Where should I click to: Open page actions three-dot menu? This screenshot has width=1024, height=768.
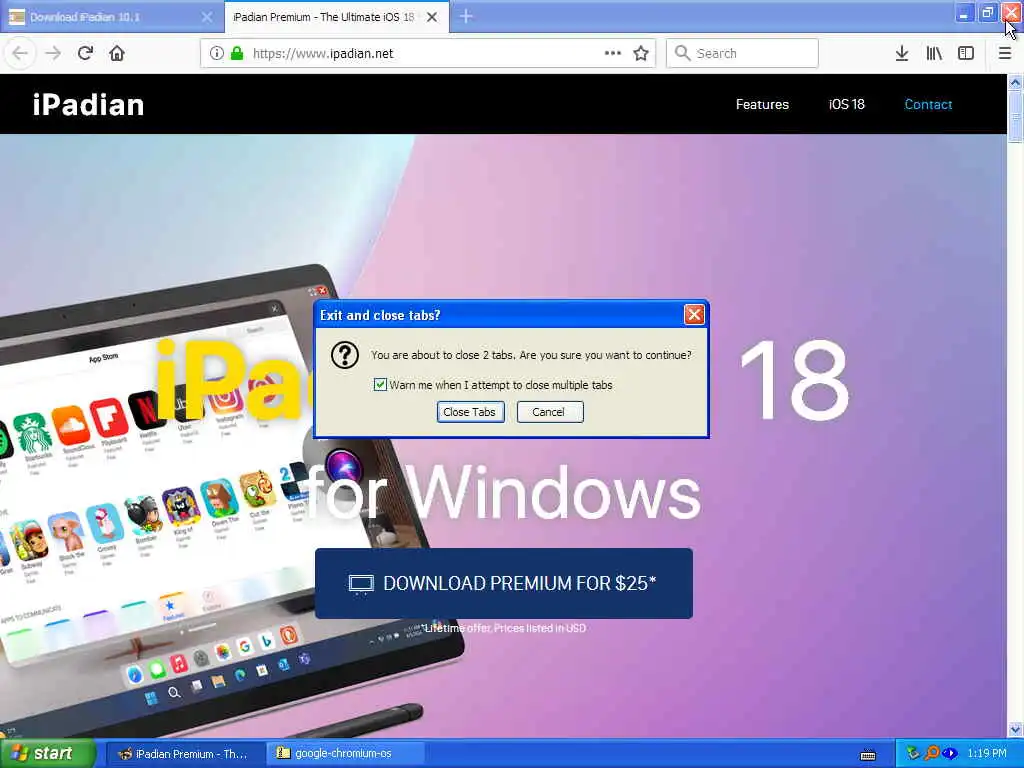tap(613, 53)
